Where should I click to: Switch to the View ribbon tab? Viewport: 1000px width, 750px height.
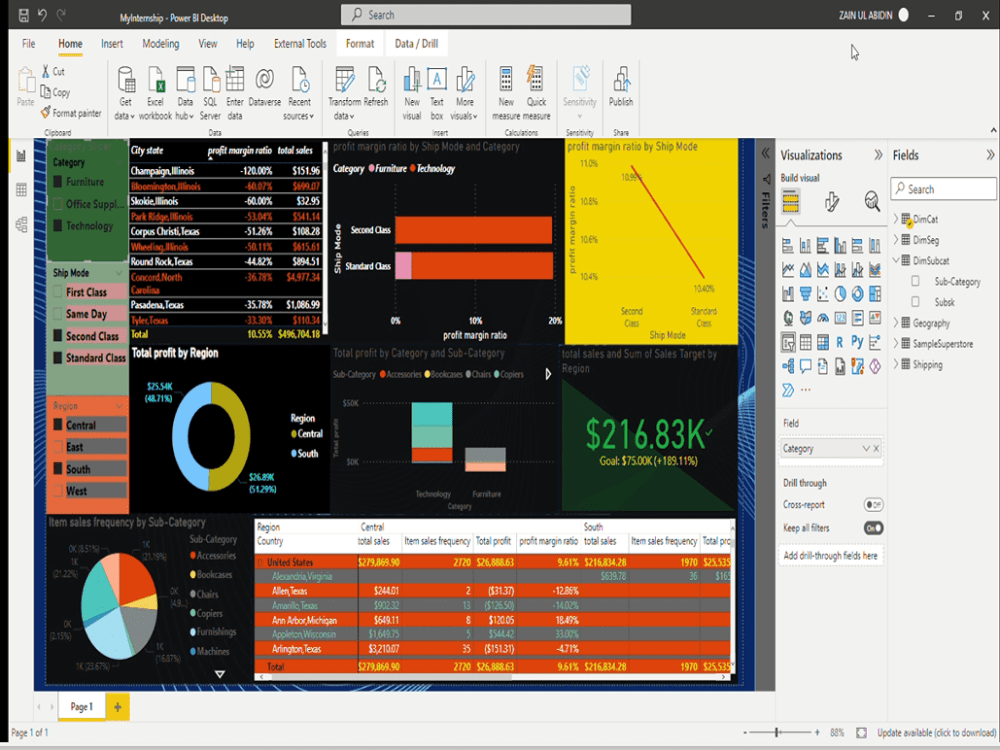point(207,43)
